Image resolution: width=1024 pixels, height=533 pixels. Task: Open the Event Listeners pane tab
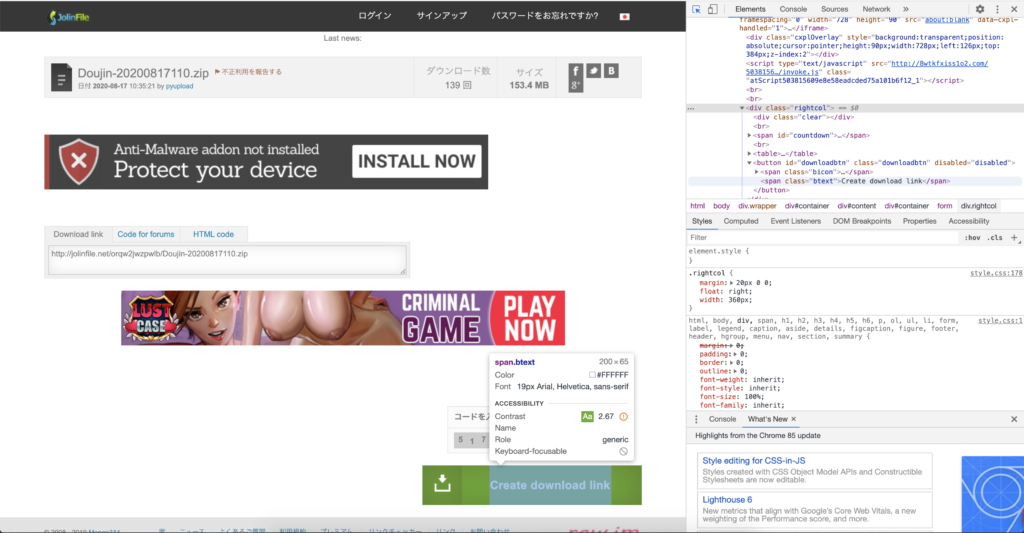click(795, 221)
